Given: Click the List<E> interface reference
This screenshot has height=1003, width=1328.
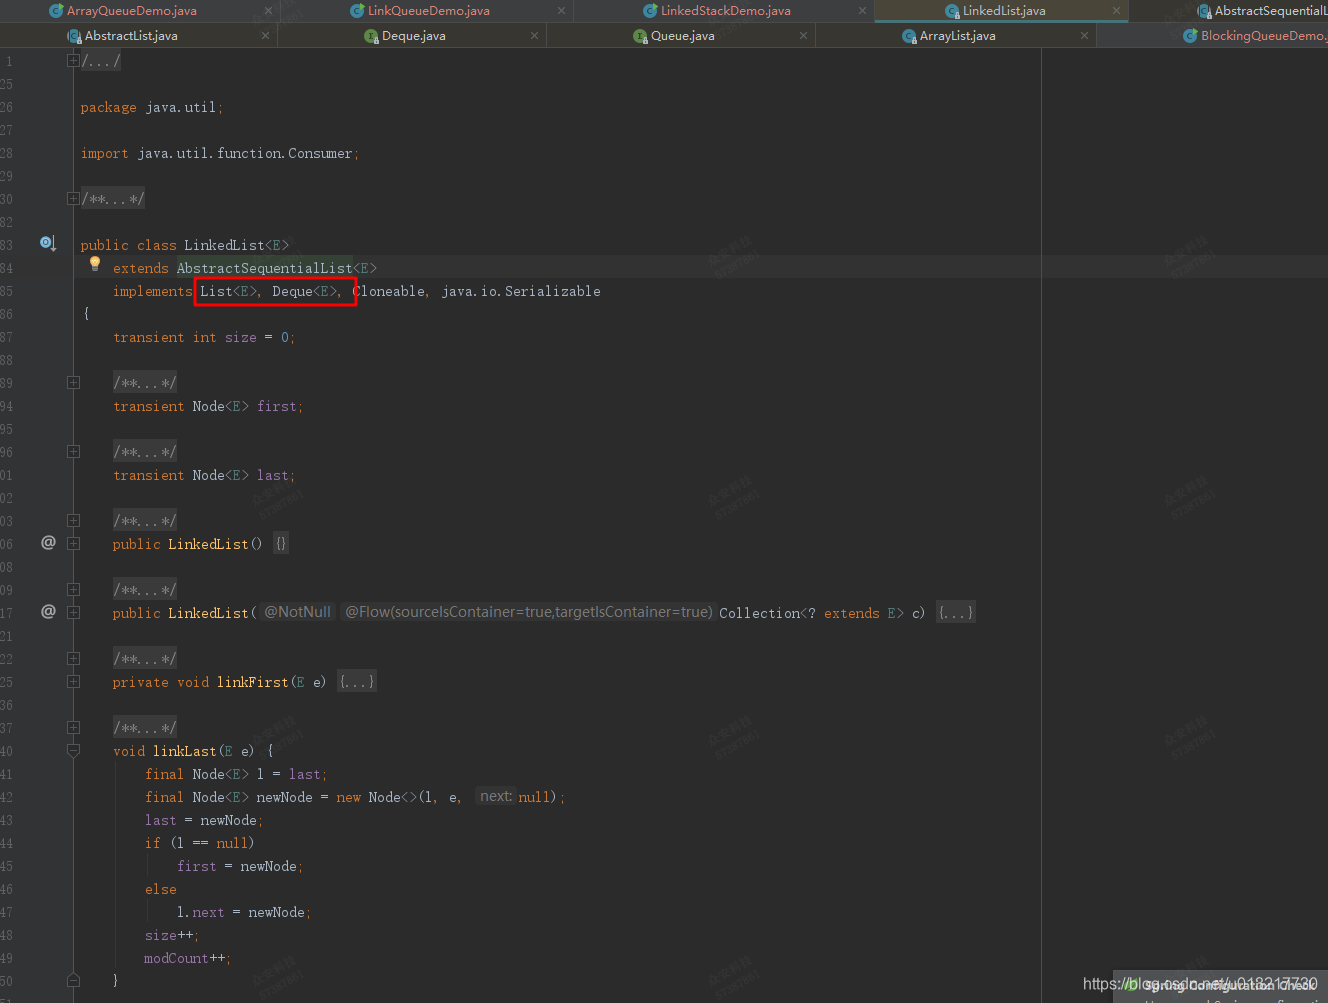Looking at the screenshot, I should pos(229,291).
